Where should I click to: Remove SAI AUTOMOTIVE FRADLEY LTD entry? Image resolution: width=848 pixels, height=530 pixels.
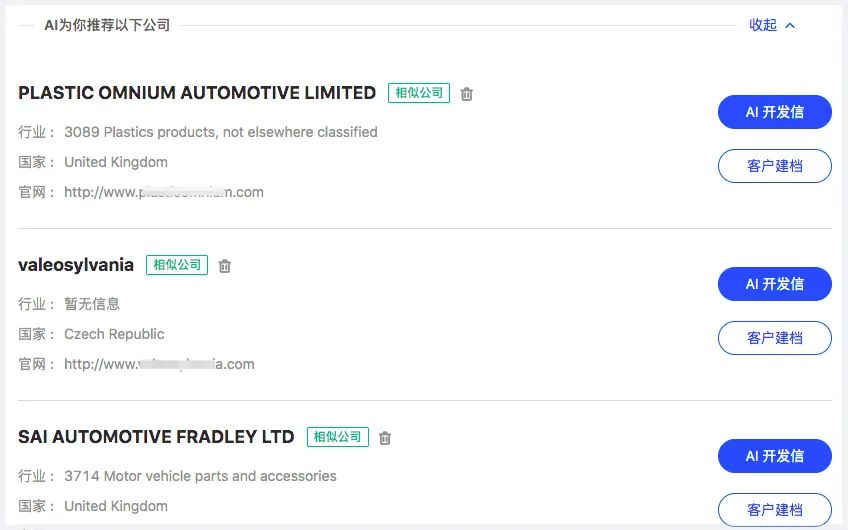385,438
